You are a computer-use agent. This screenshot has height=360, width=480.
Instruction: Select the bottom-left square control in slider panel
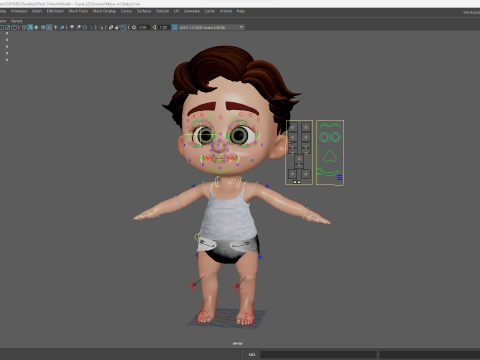(x=293, y=174)
